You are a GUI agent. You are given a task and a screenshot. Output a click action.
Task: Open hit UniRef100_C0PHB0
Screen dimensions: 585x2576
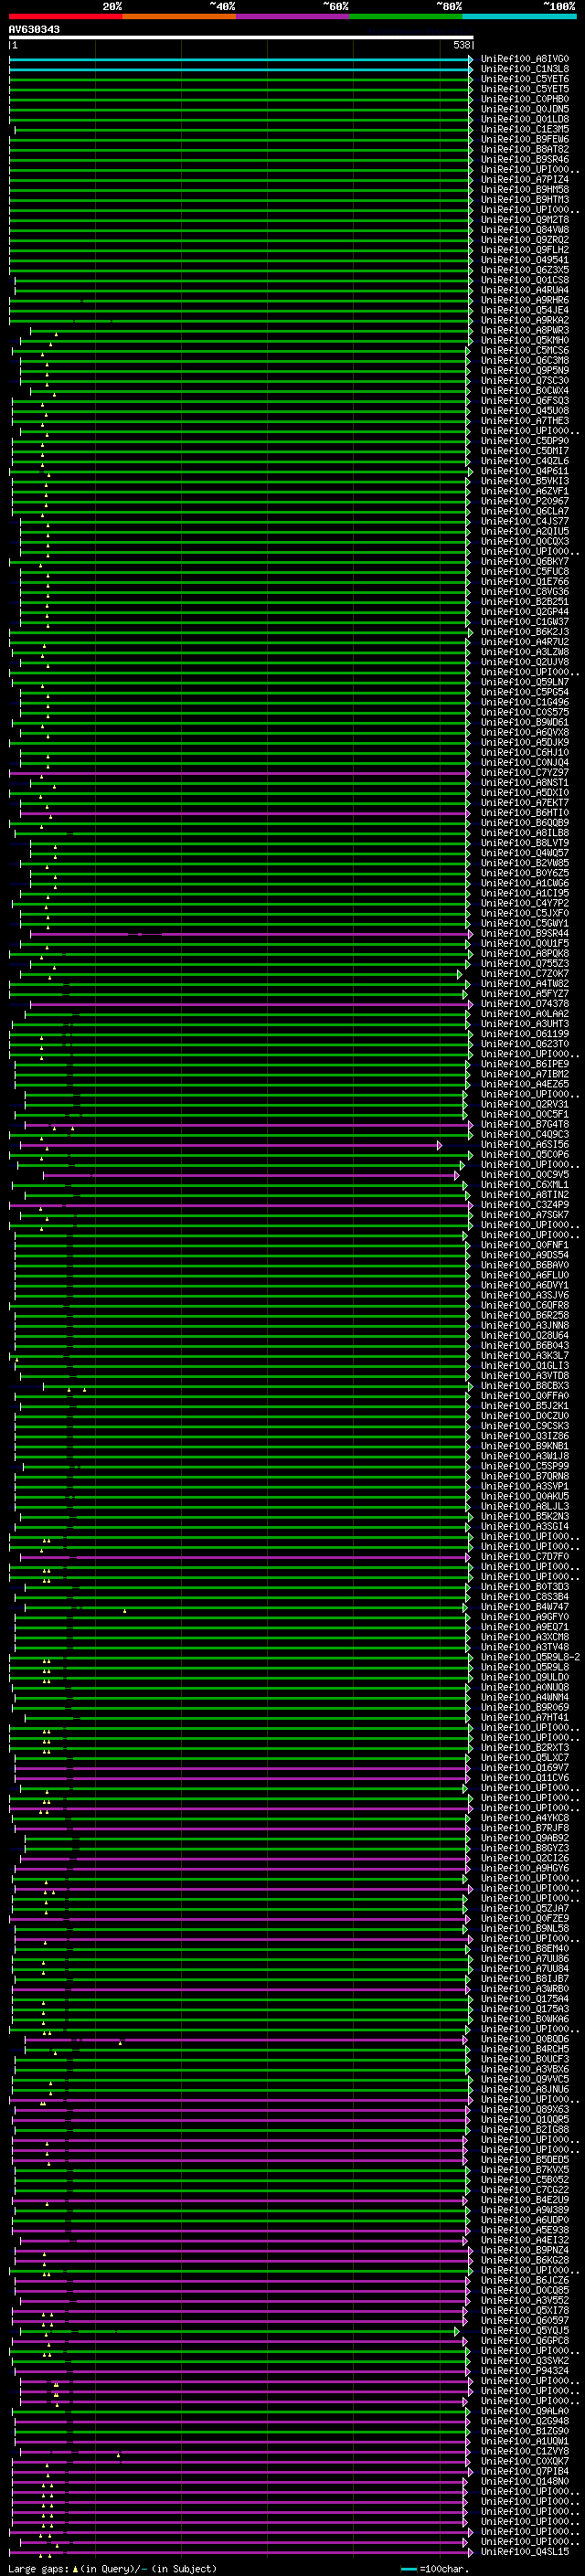click(x=525, y=99)
